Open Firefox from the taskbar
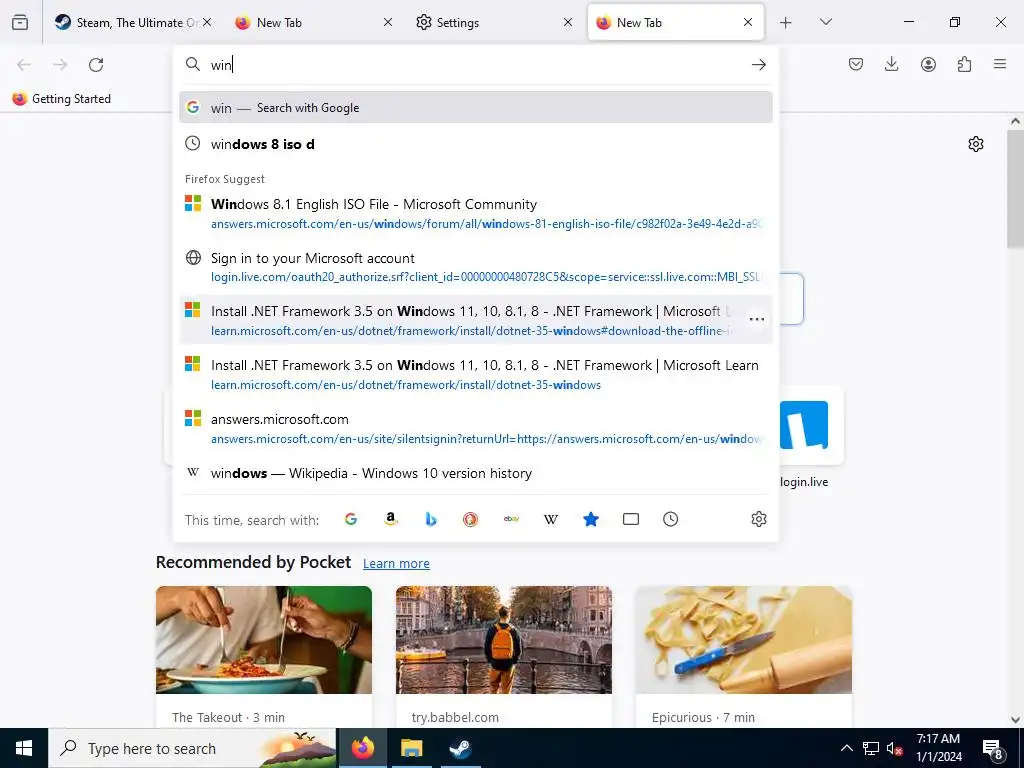This screenshot has height=768, width=1024. pos(362,748)
